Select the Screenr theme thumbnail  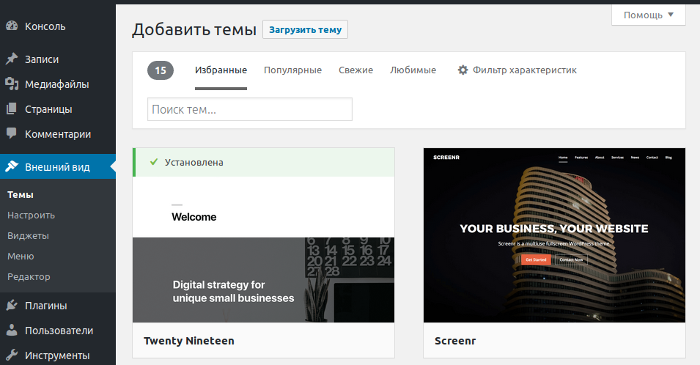554,235
